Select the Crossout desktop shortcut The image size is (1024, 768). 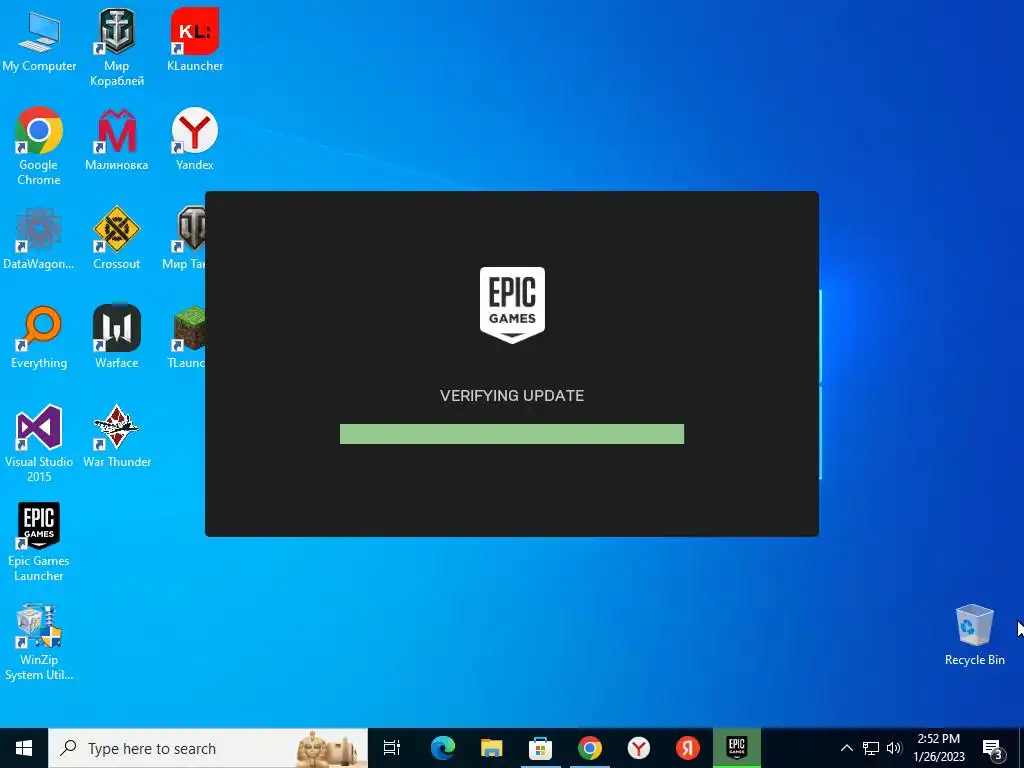coord(116,238)
